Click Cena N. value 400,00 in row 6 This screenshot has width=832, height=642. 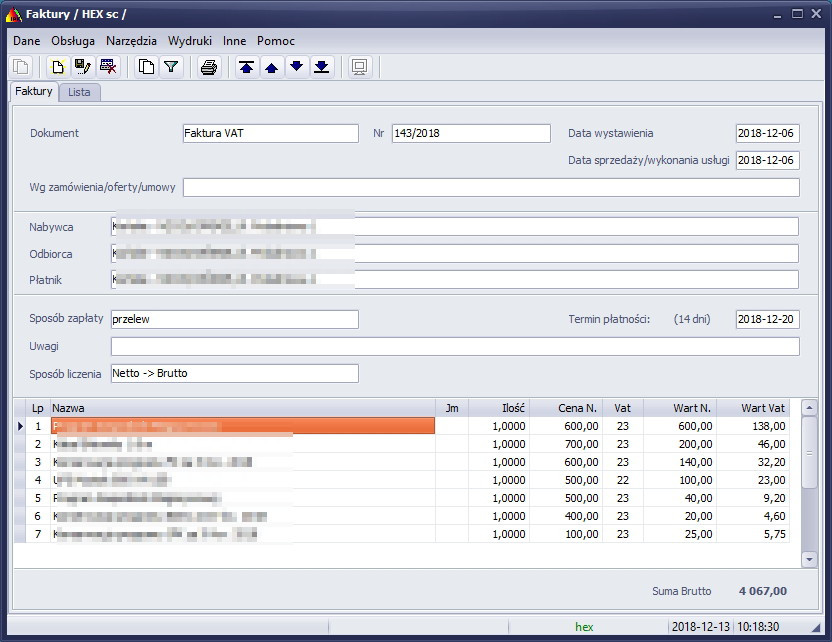pos(581,516)
